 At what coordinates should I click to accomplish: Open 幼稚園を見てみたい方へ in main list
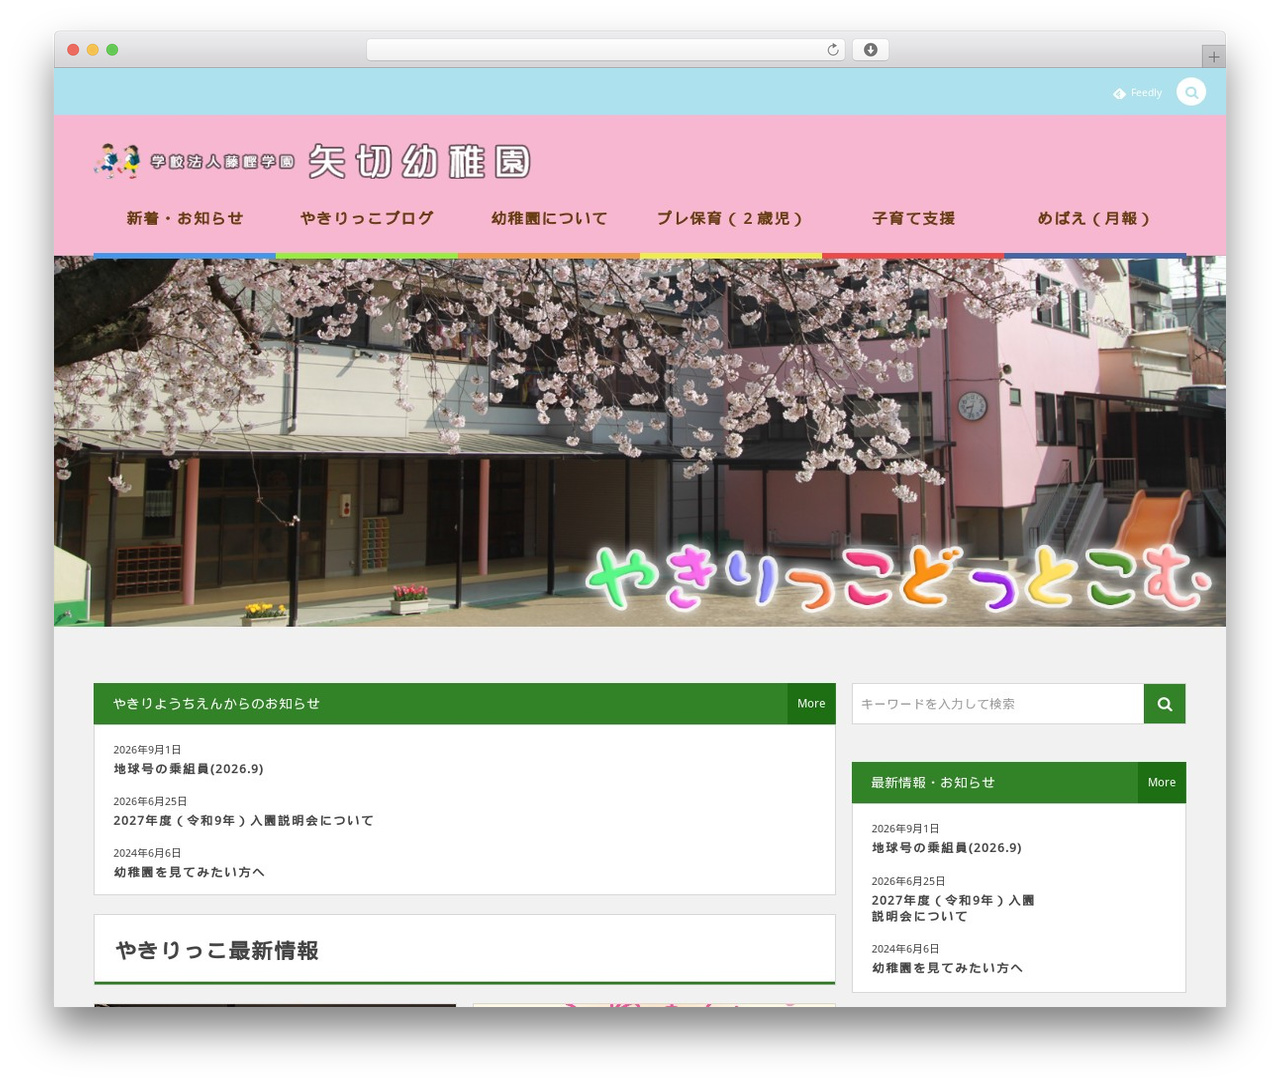(x=189, y=873)
